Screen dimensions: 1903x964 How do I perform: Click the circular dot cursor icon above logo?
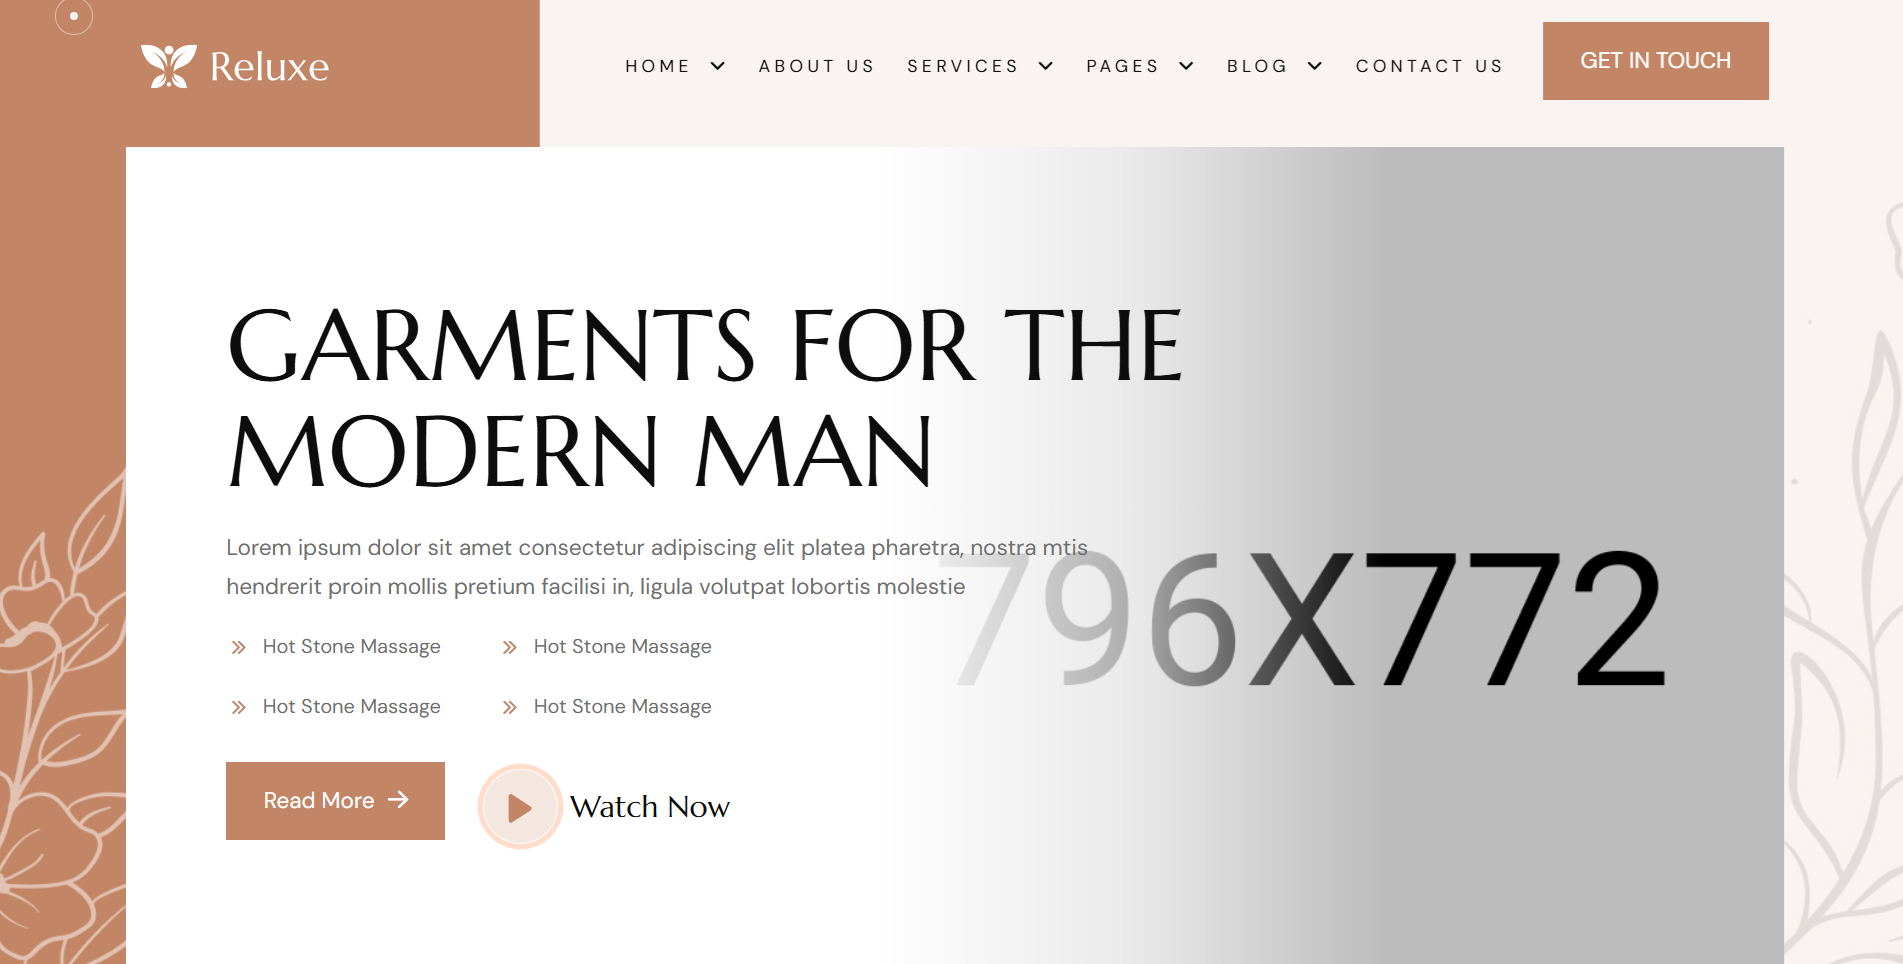[74, 16]
